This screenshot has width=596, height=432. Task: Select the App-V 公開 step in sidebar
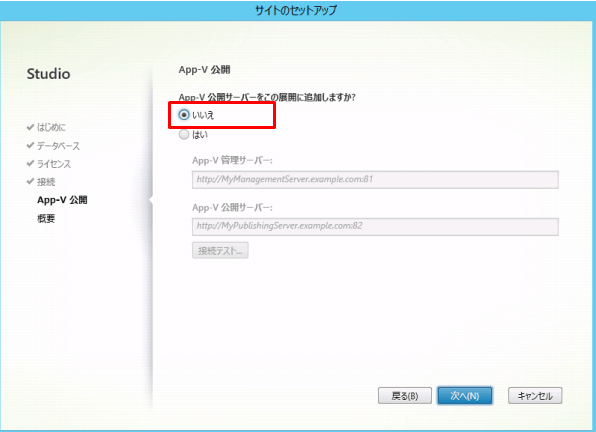(62, 200)
